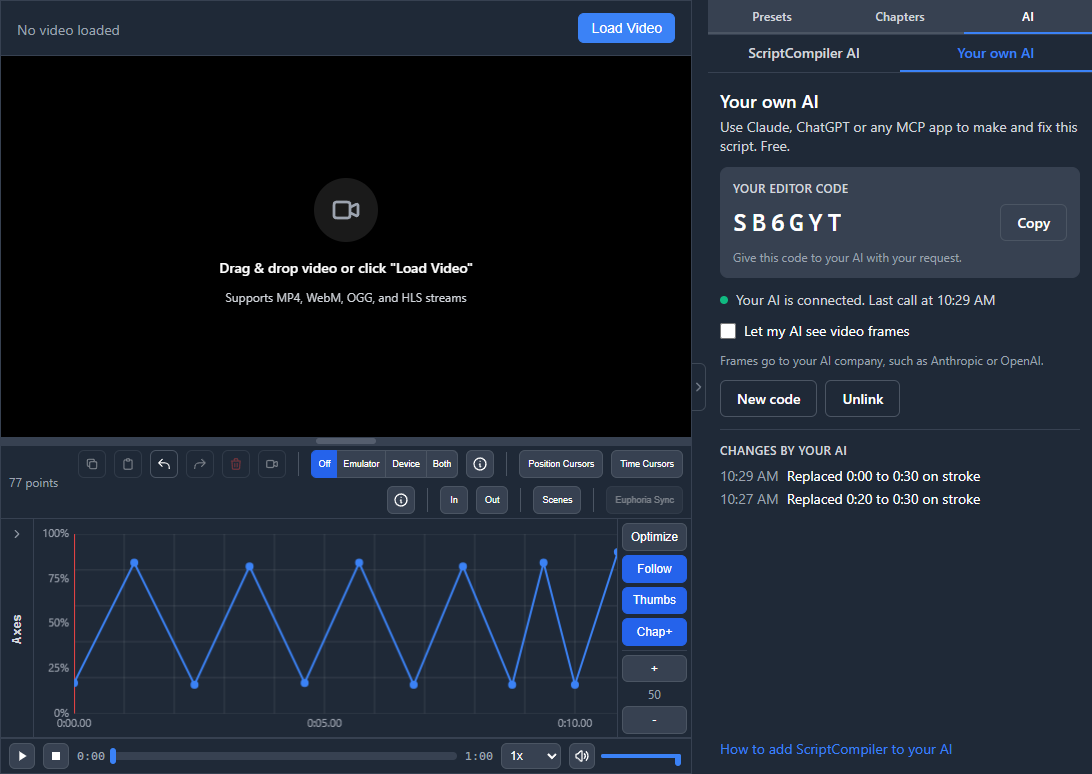Set the Out marker button
This screenshot has height=774, width=1092.
(x=492, y=500)
